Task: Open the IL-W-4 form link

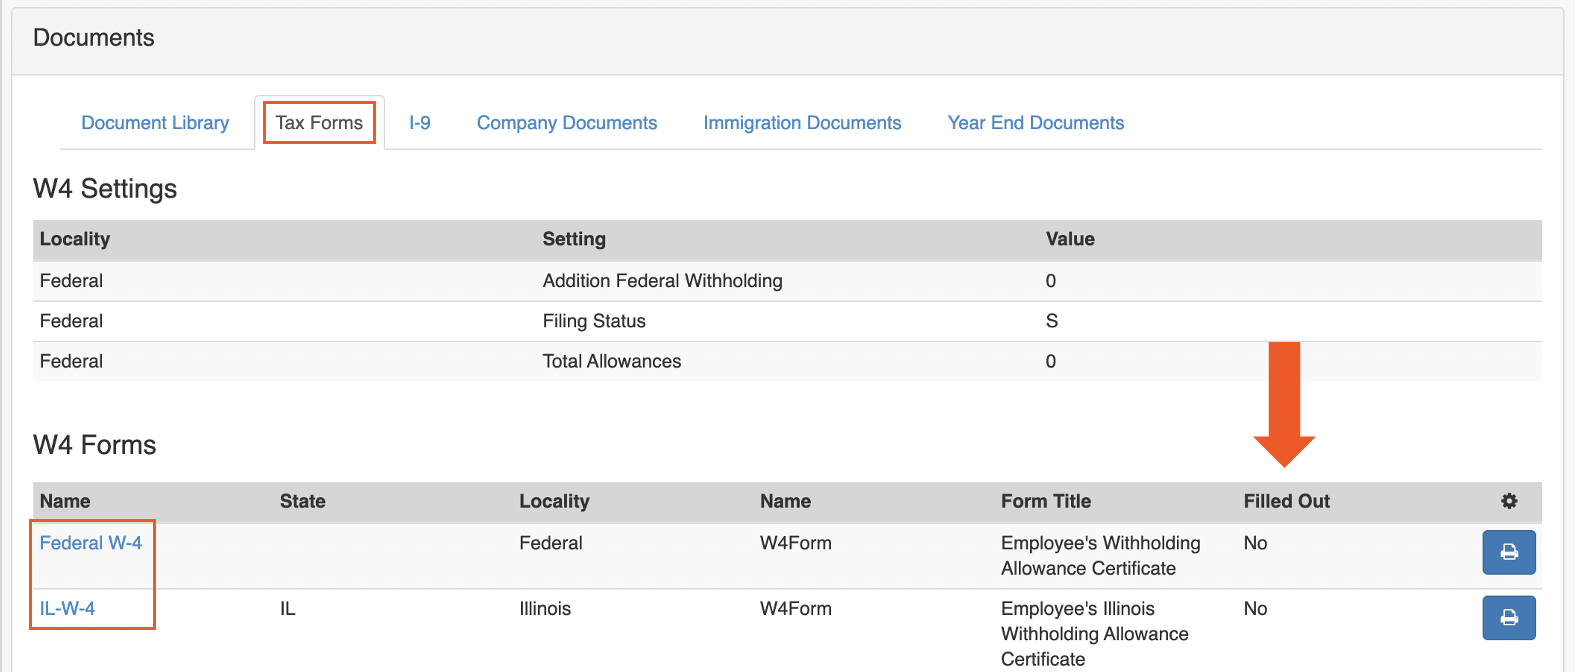Action: coord(67,608)
